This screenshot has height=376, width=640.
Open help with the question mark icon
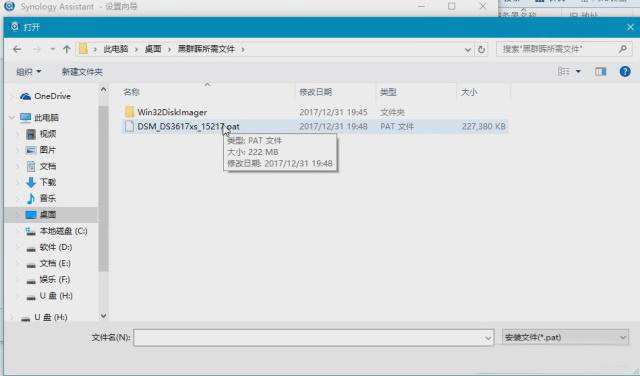coord(624,71)
